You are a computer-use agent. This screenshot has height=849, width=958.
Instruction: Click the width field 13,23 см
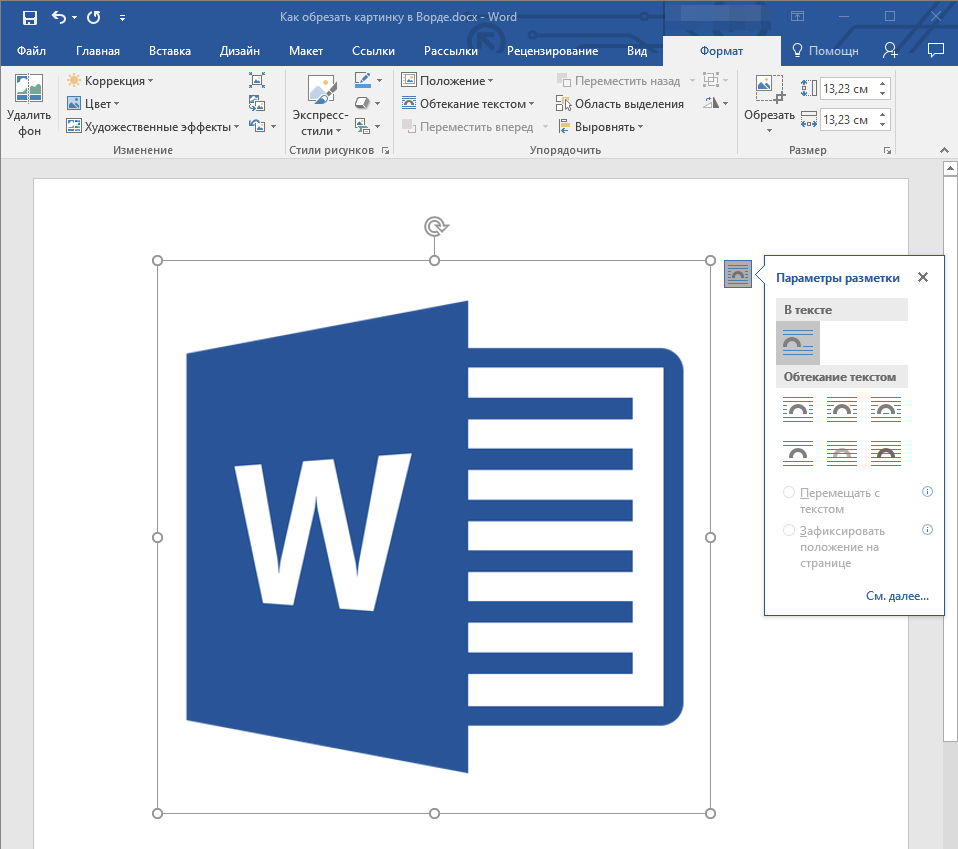848,120
